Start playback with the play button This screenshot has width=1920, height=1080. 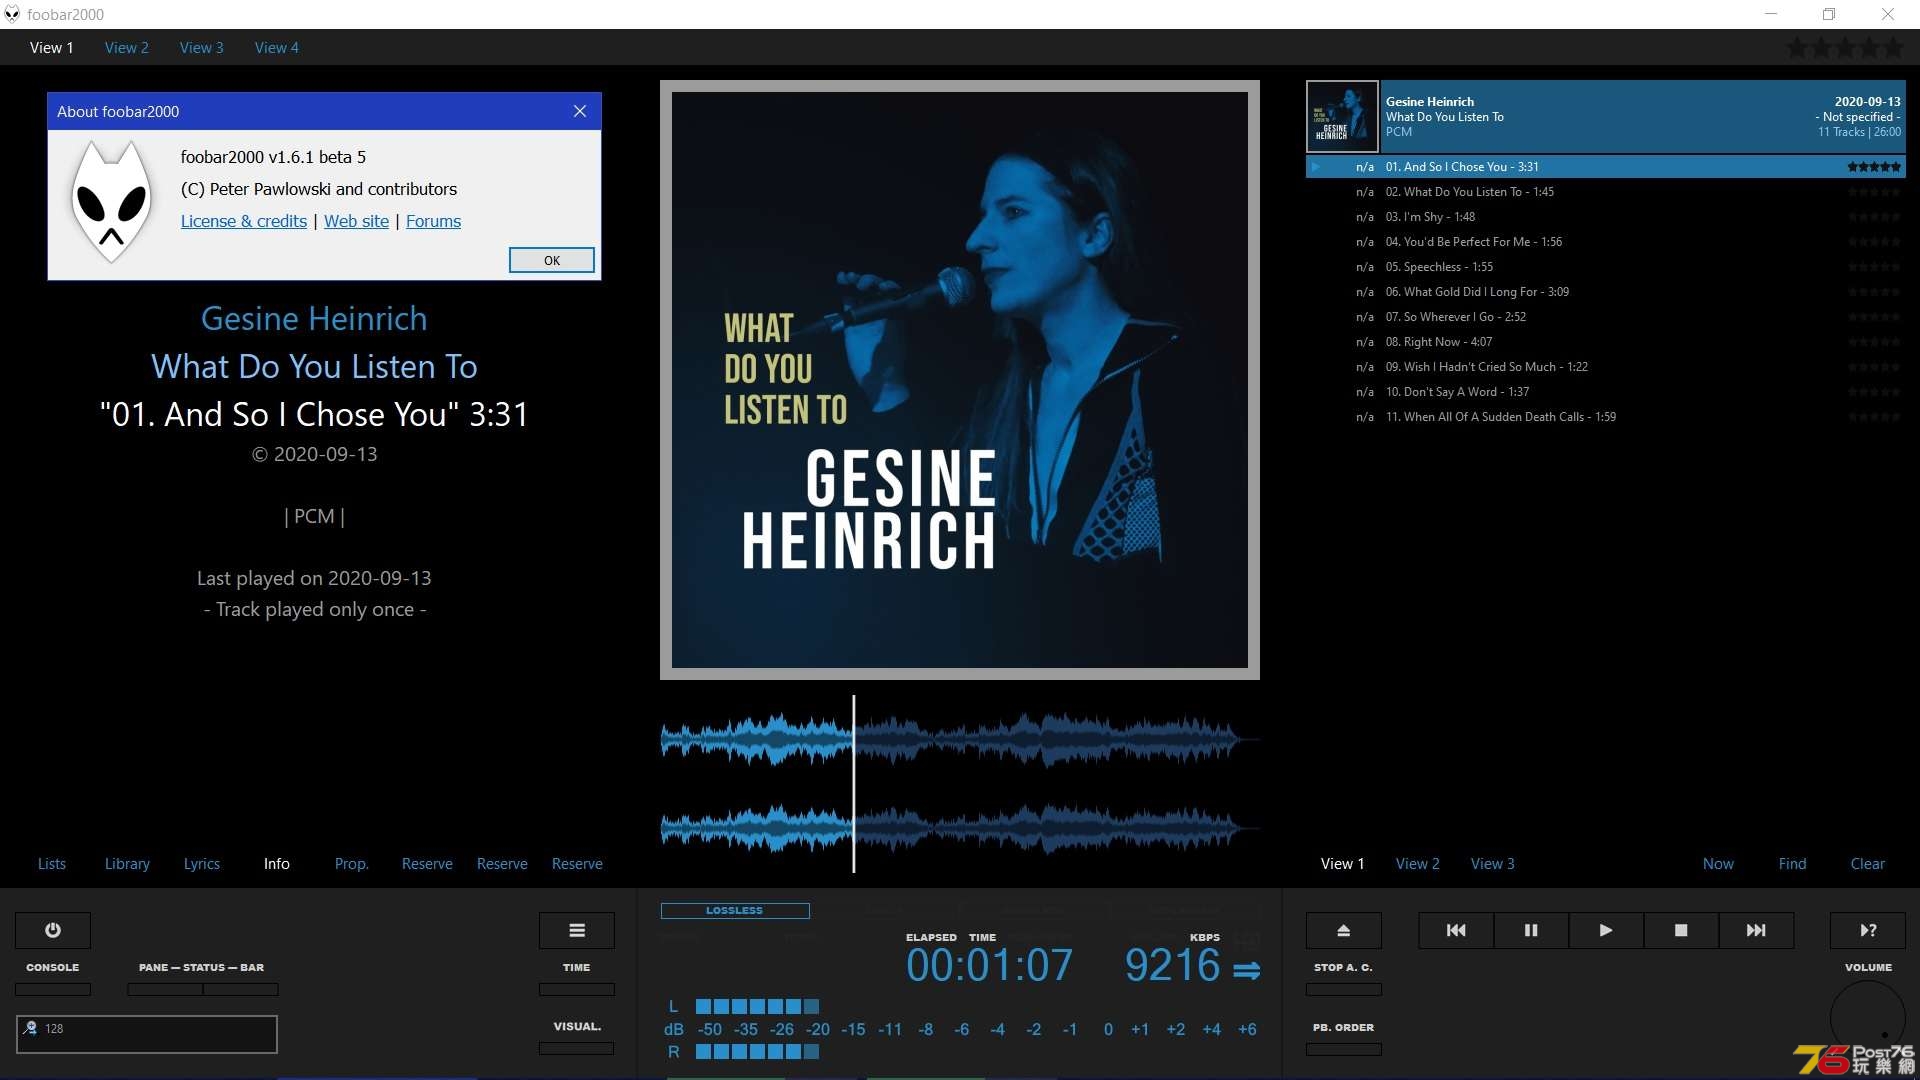[1606, 930]
